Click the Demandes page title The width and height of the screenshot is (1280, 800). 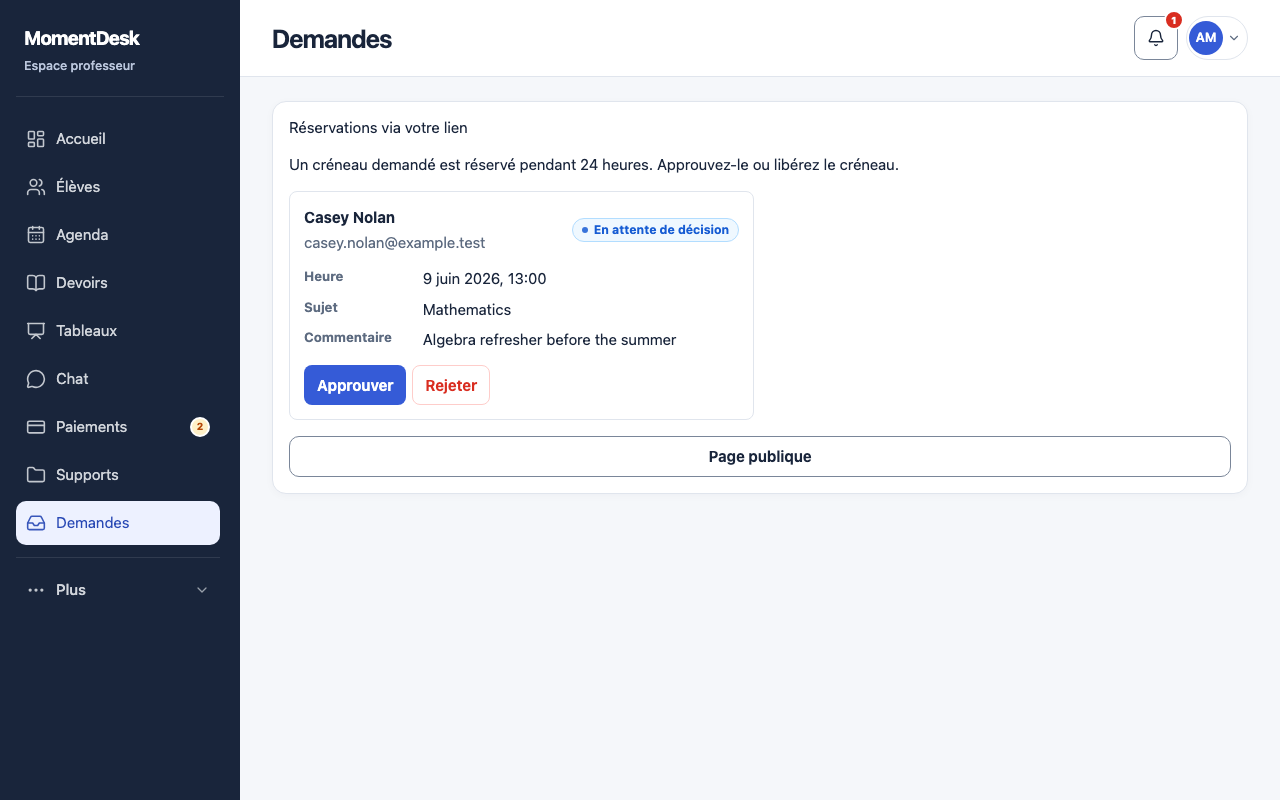click(332, 39)
